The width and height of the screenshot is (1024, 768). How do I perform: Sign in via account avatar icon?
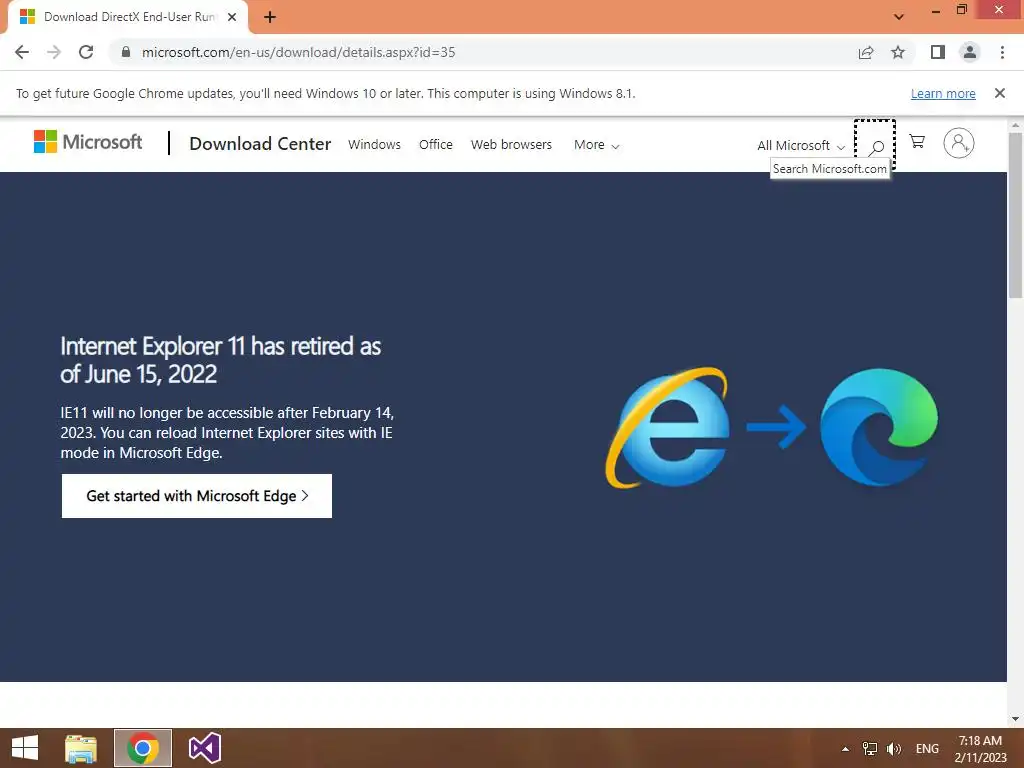tap(959, 143)
